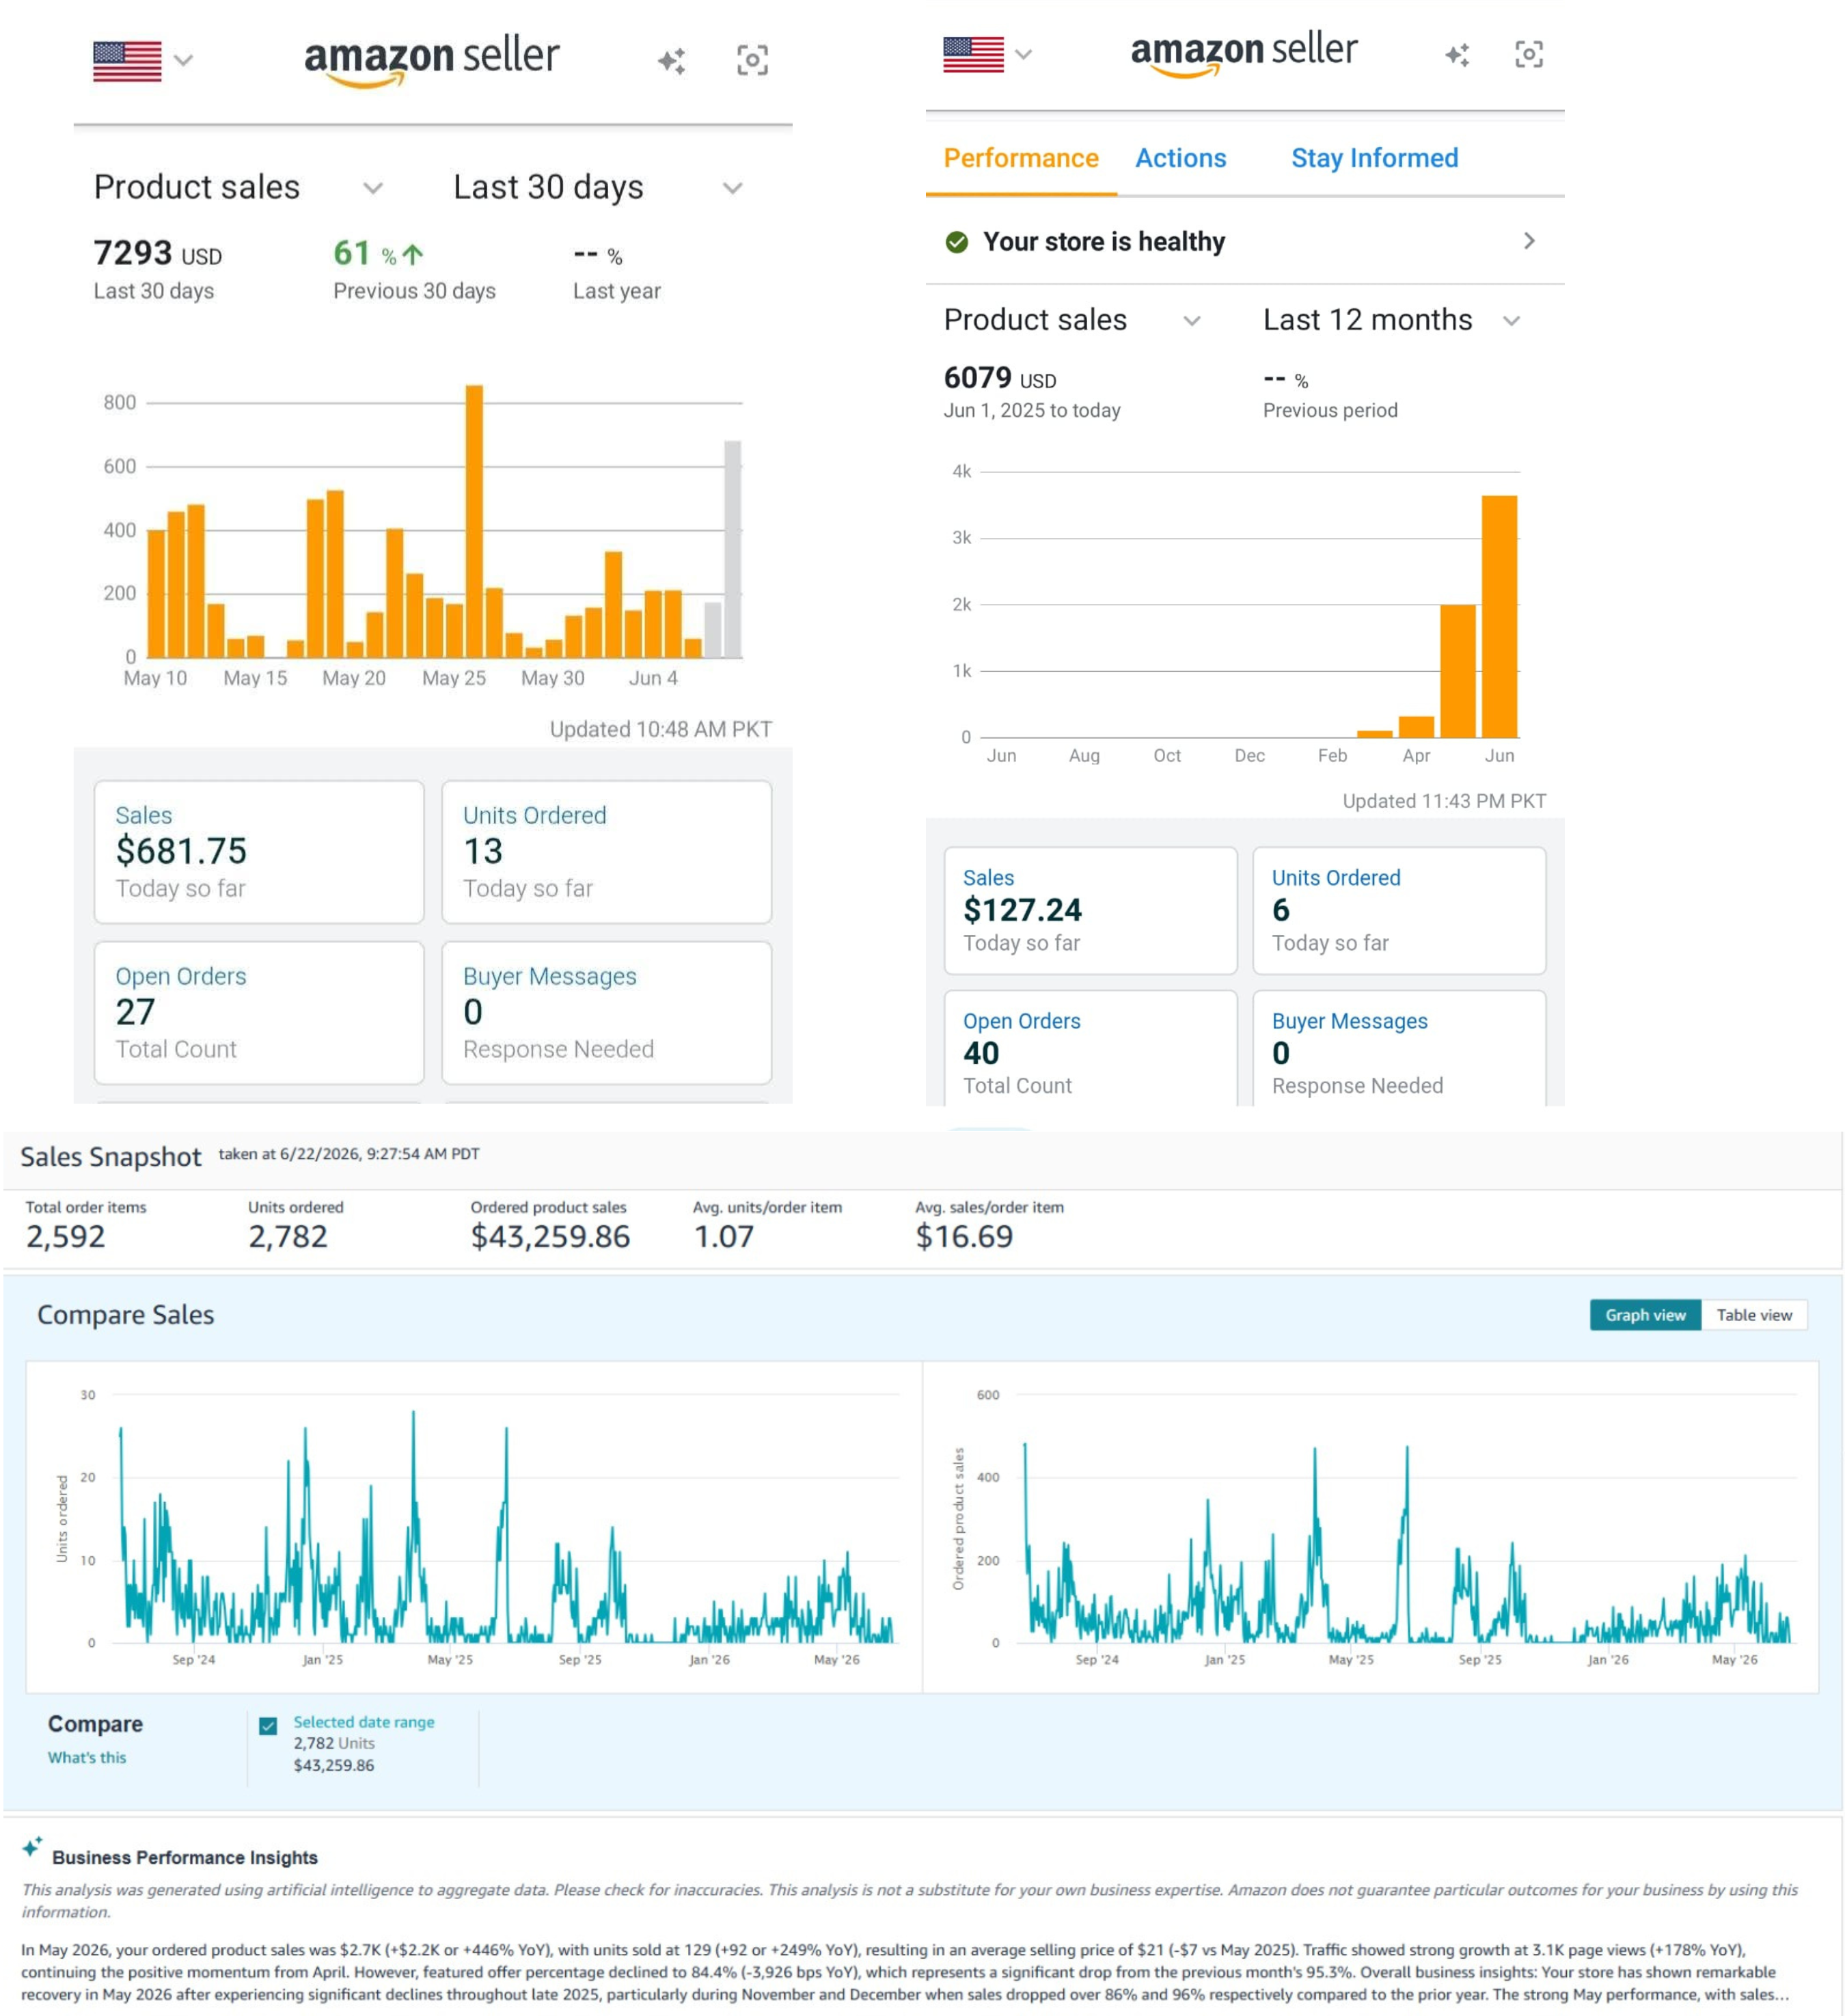Tap the scan camera icon in left header
This screenshot has width=1845, height=2016.
752,60
